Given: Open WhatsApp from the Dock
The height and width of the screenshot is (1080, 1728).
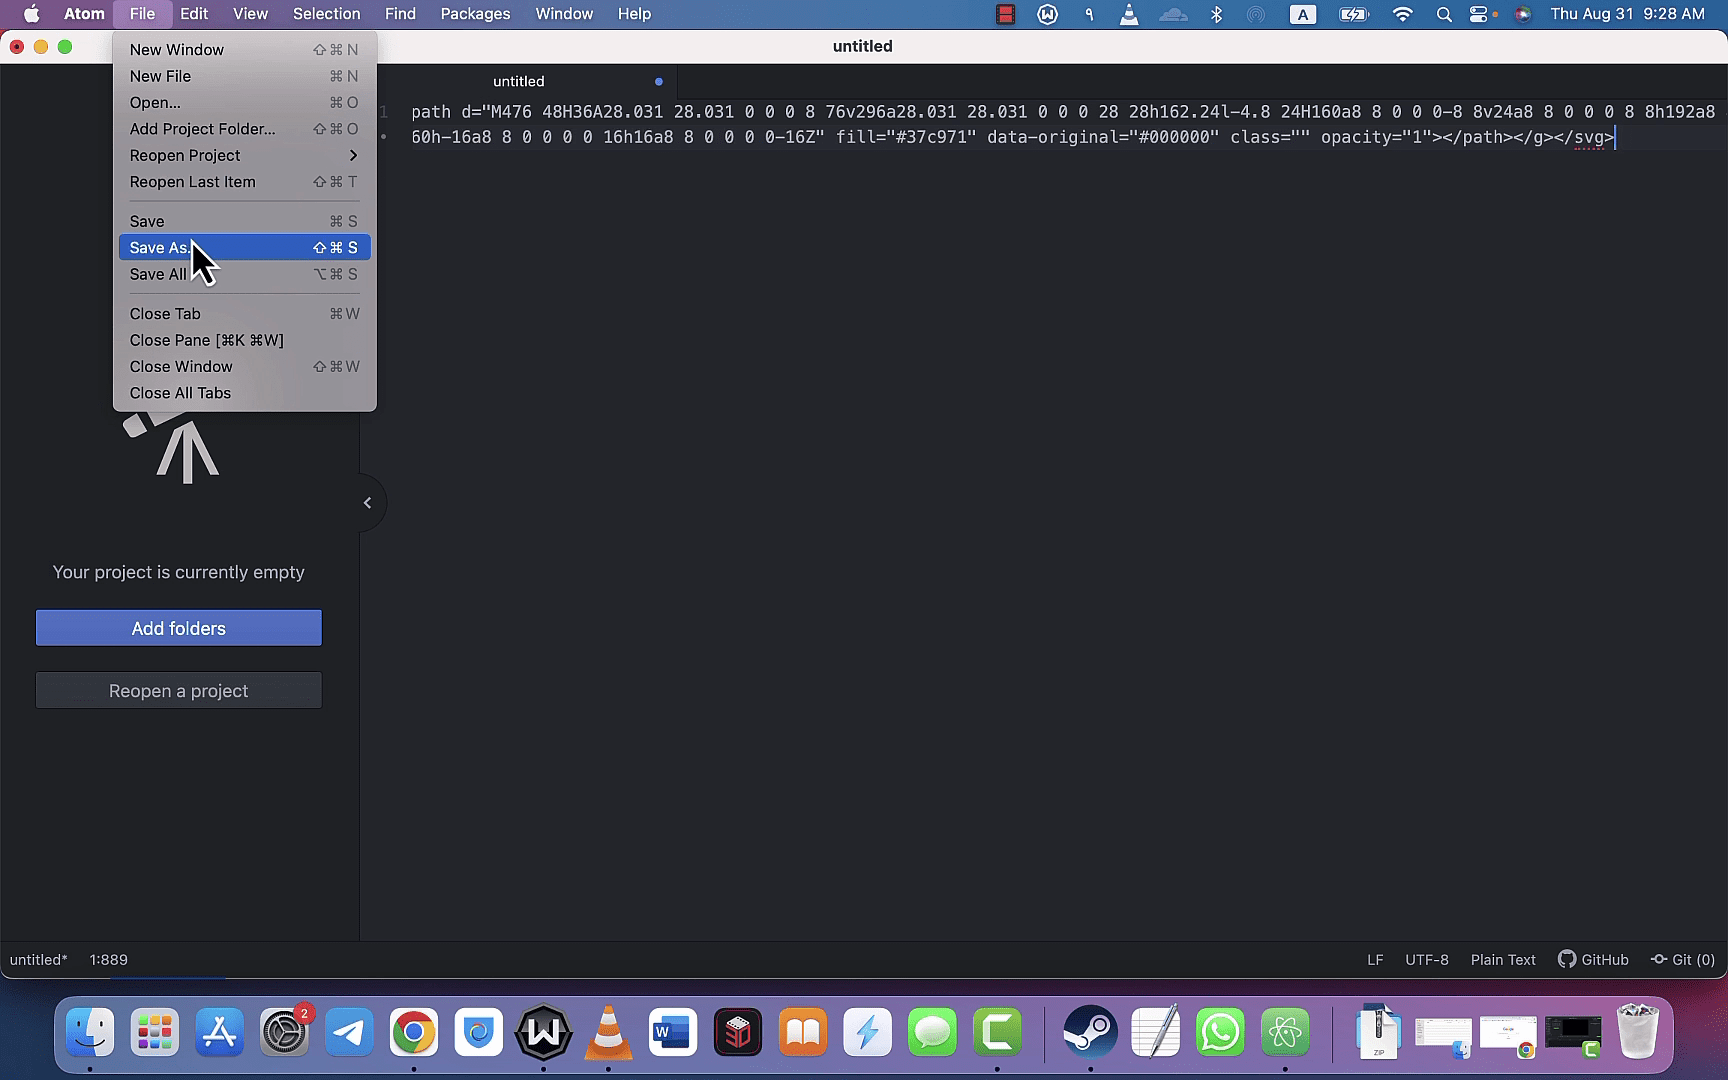Looking at the screenshot, I should 1220,1032.
